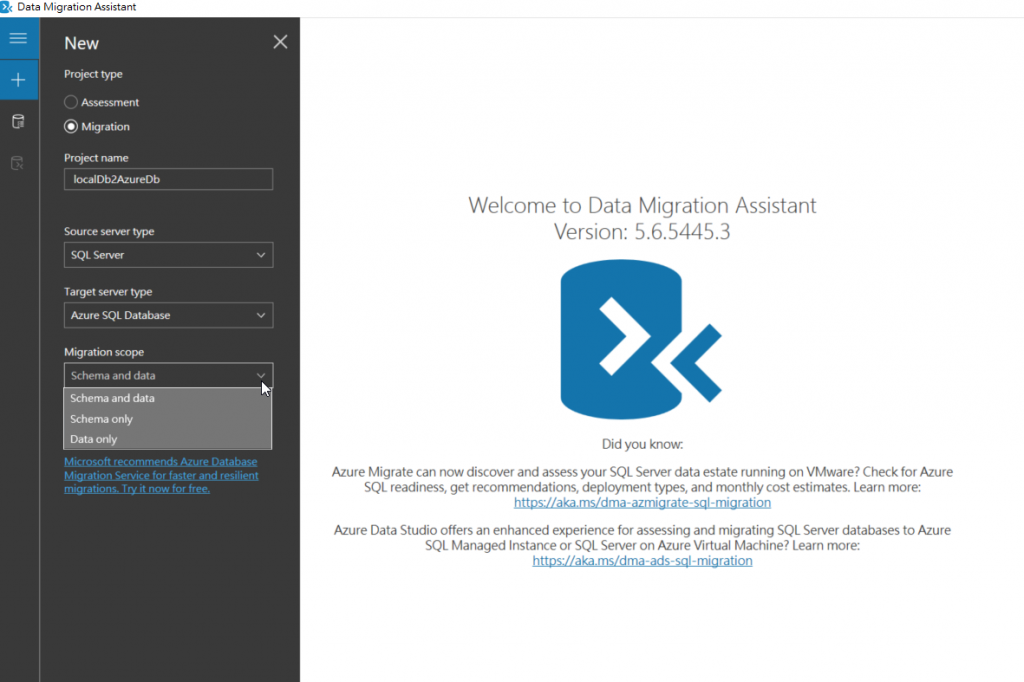Click the 'Did you know:' text
The height and width of the screenshot is (682, 1024).
[x=642, y=444]
